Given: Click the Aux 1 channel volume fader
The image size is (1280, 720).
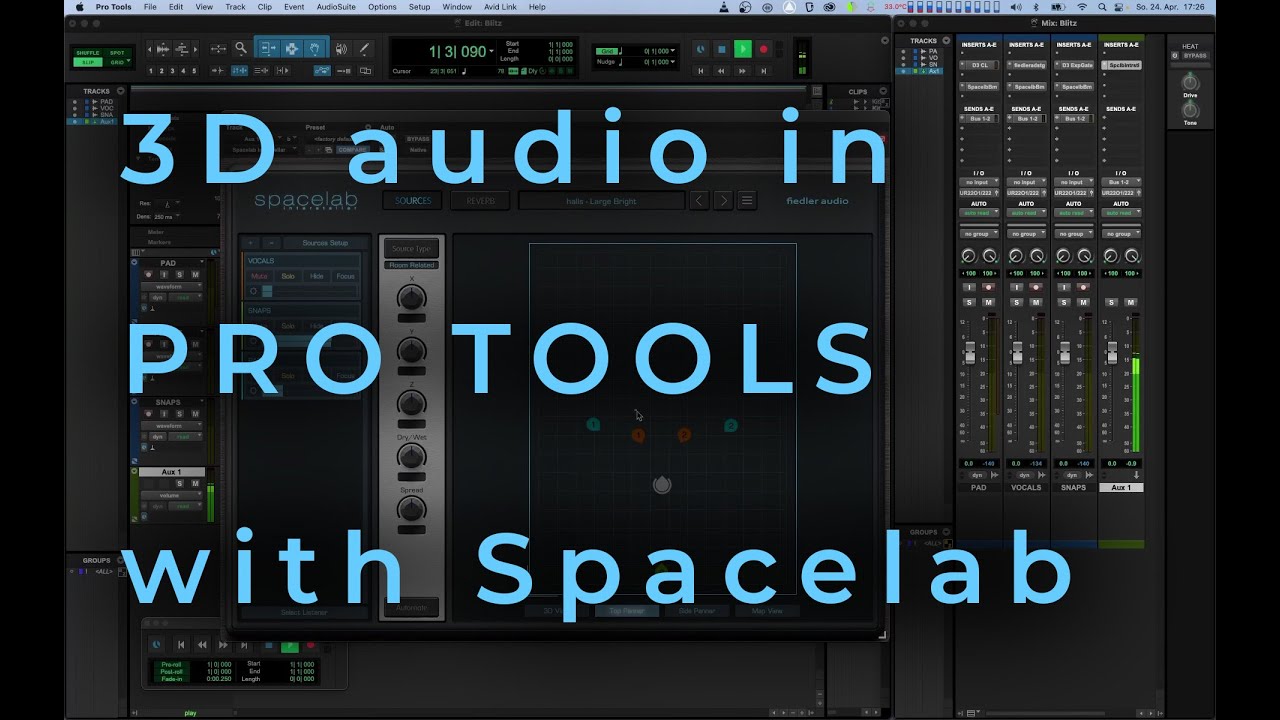Looking at the screenshot, I should tap(1112, 353).
